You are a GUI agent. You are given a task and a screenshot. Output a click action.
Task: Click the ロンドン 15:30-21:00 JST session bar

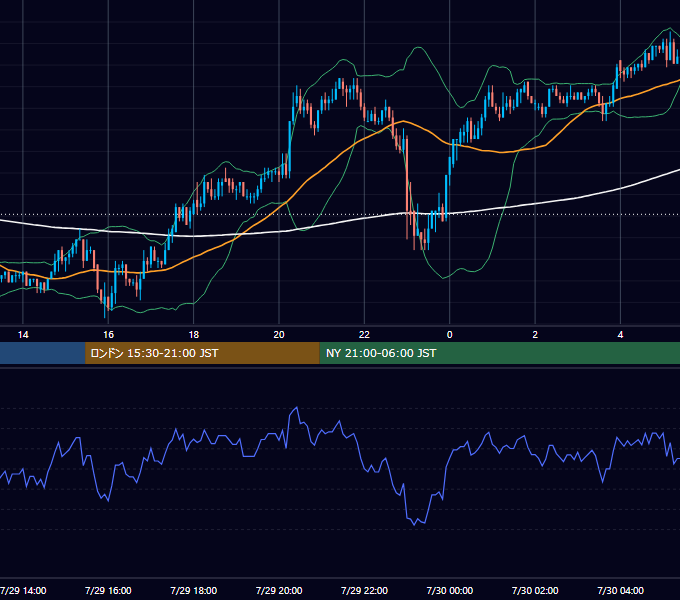pyautogui.click(x=202, y=353)
